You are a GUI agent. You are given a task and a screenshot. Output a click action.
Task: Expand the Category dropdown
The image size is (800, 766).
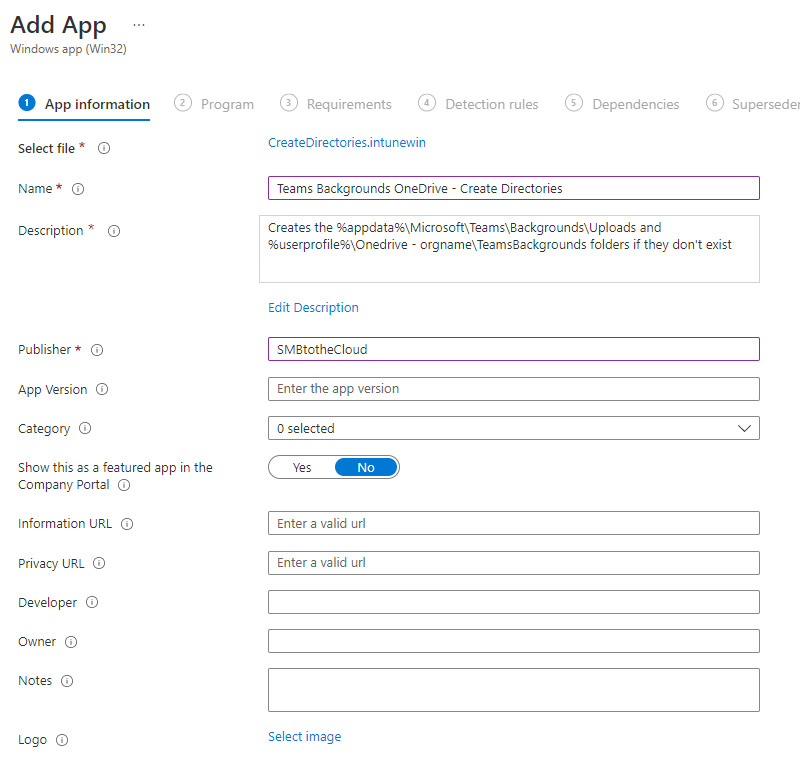tap(513, 428)
